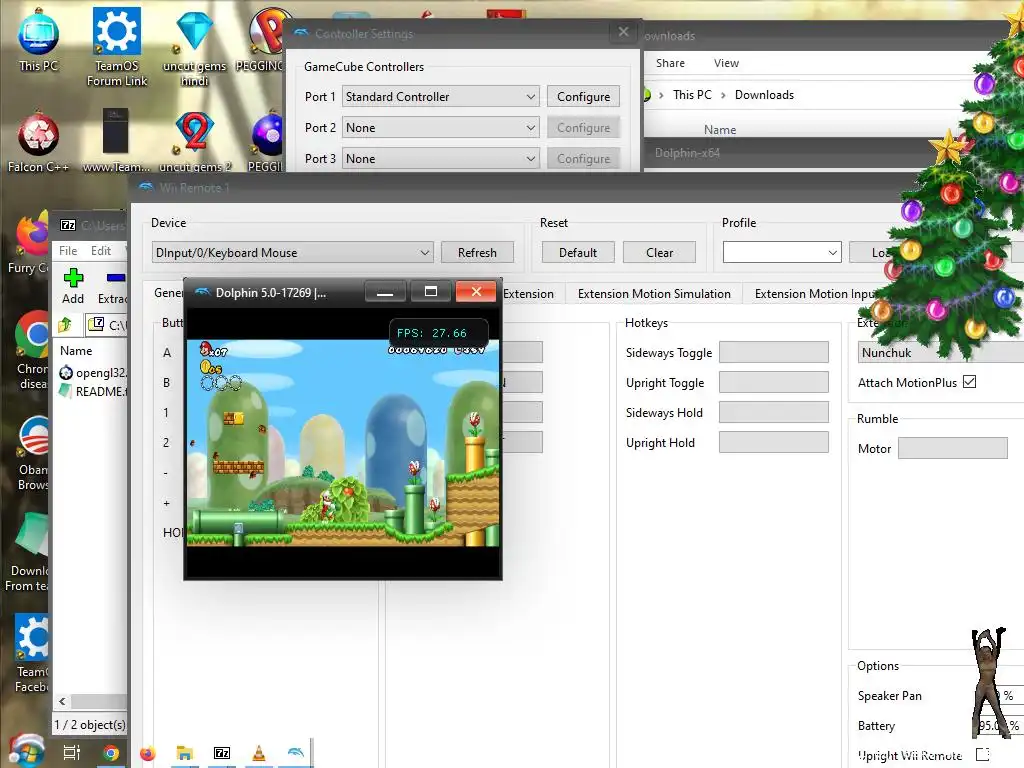Switch to 7-Zip in the taskbar

[222, 753]
